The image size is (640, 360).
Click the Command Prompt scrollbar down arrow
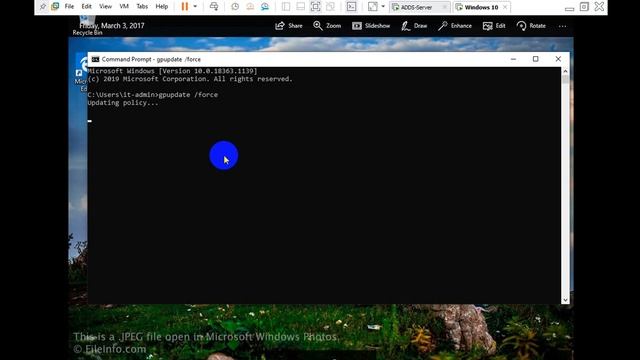[x=565, y=300]
